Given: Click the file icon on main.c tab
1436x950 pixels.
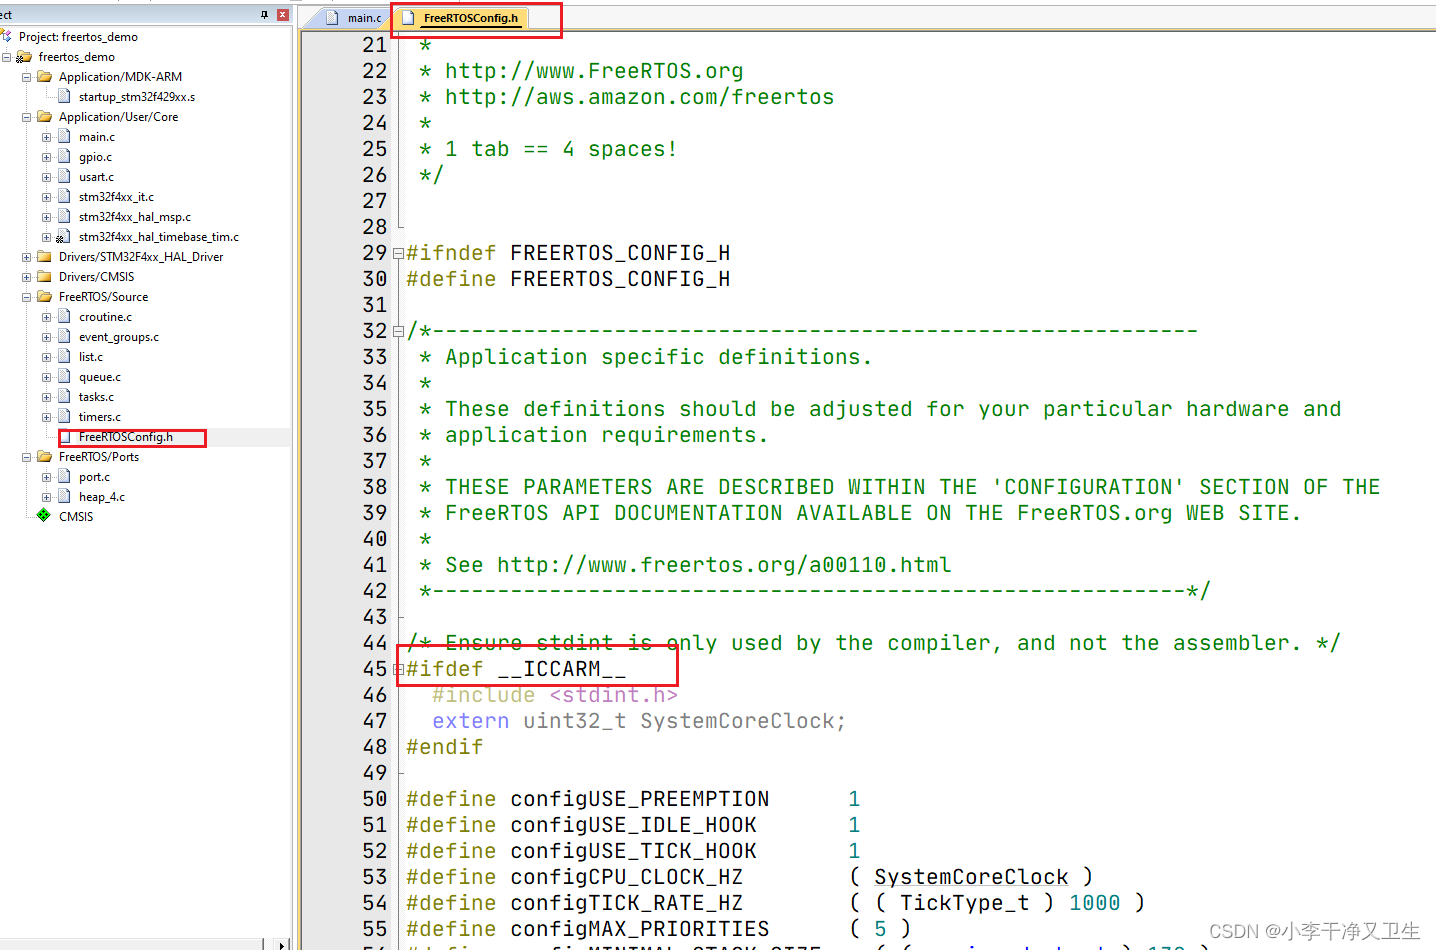Looking at the screenshot, I should click(x=333, y=18).
